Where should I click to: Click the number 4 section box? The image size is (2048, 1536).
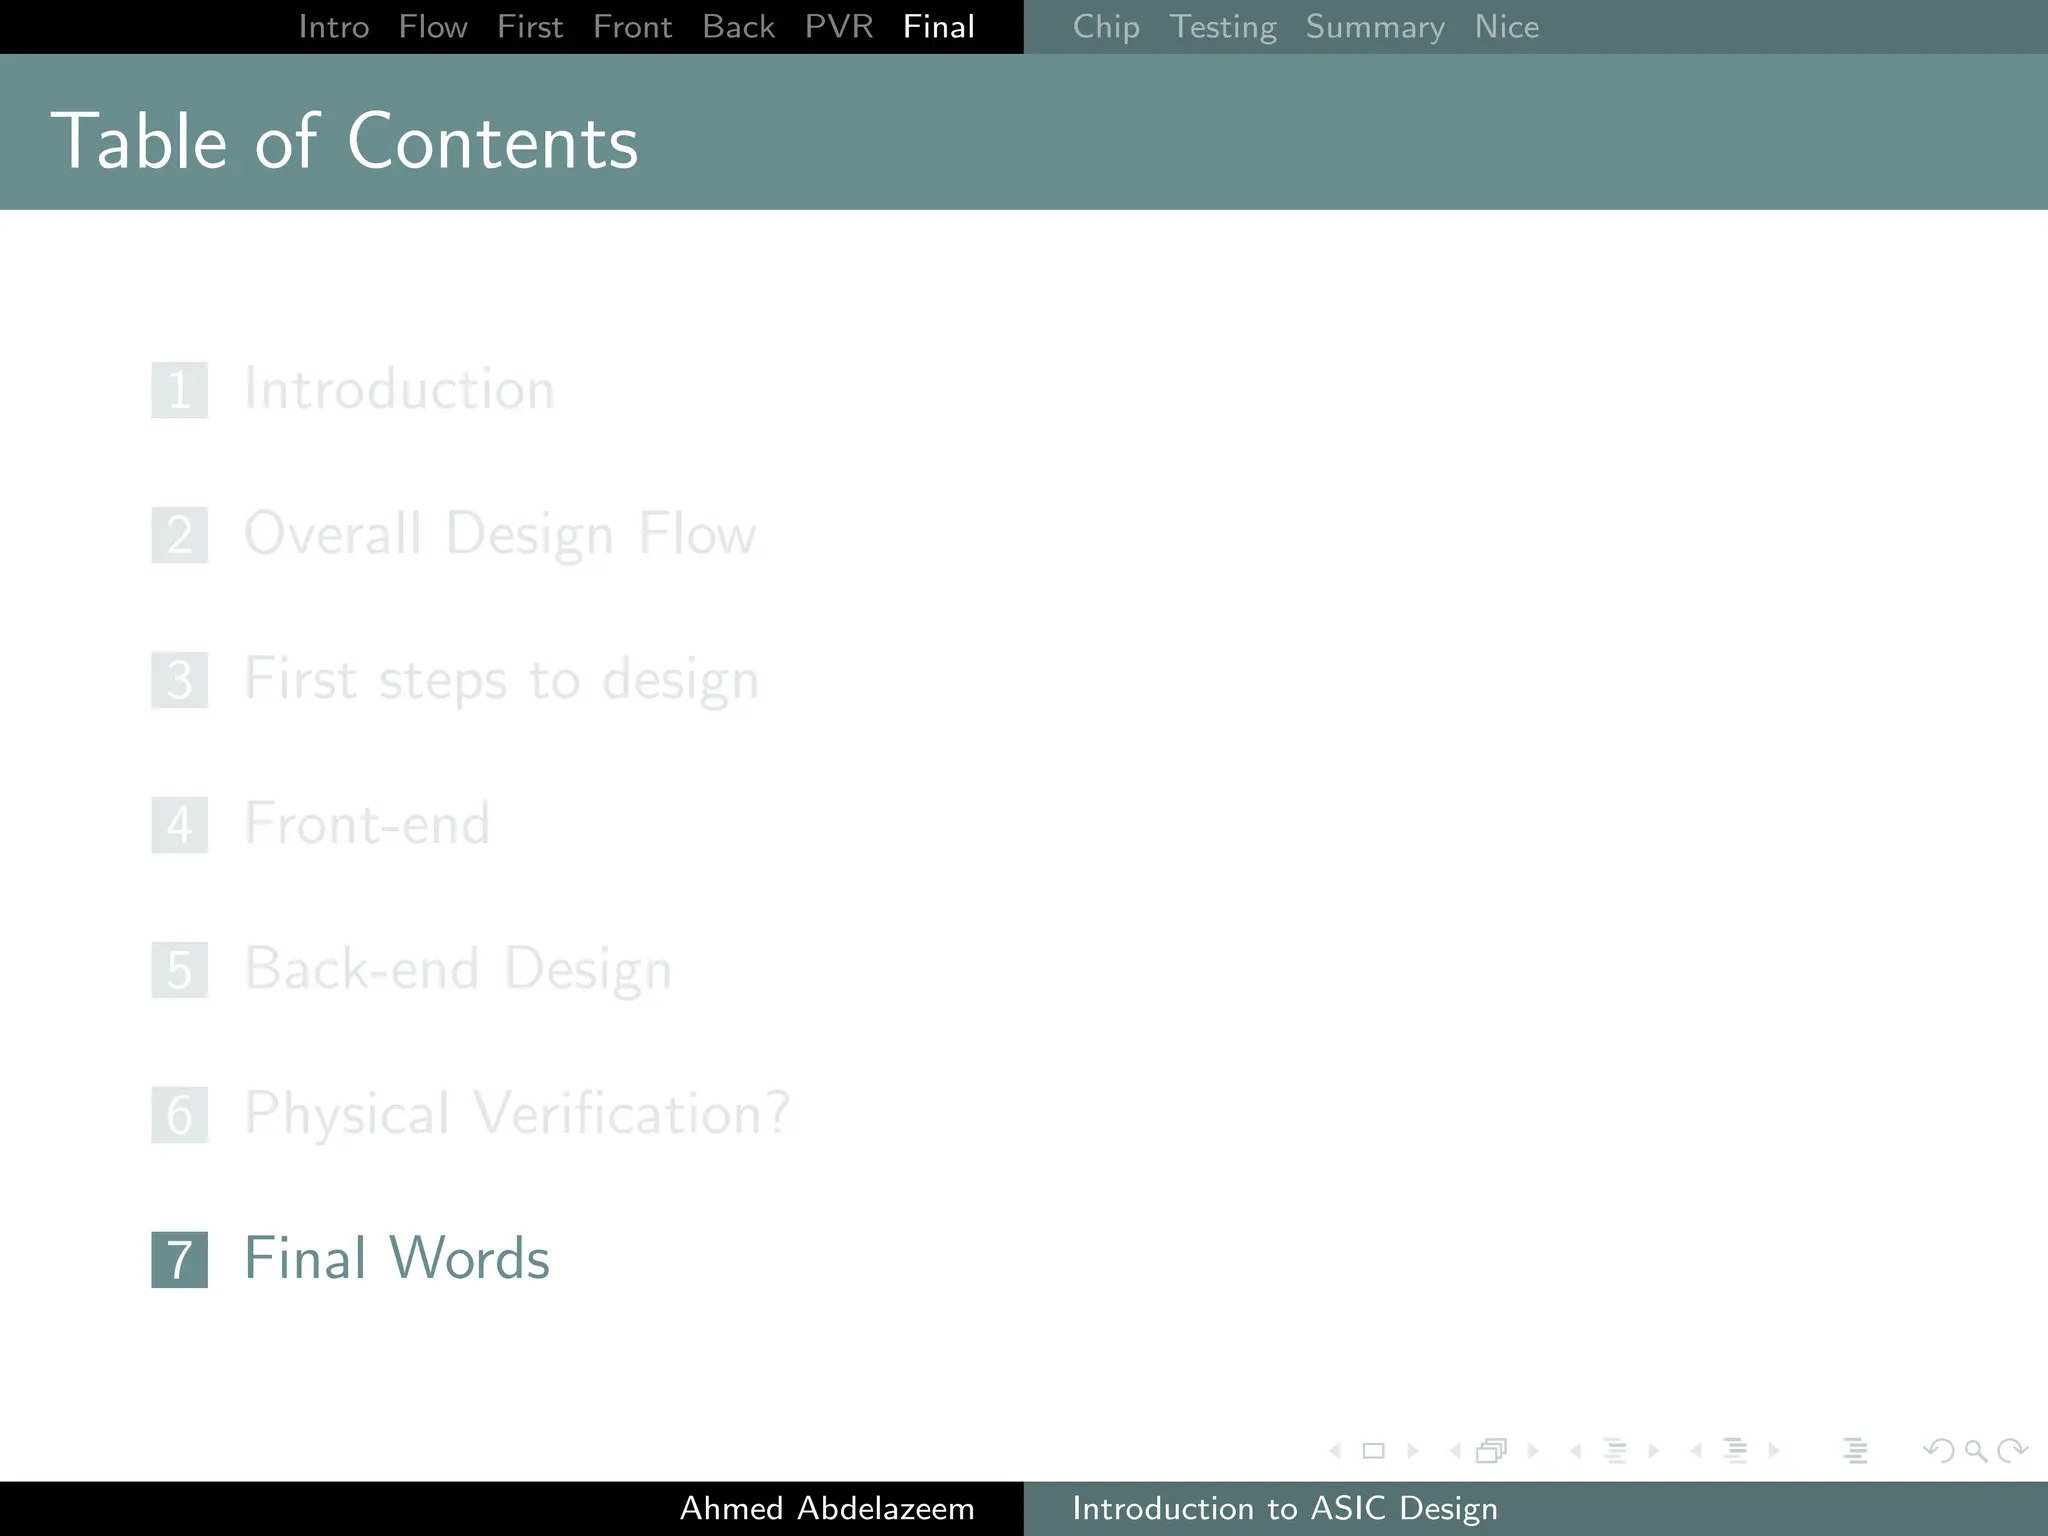[180, 825]
